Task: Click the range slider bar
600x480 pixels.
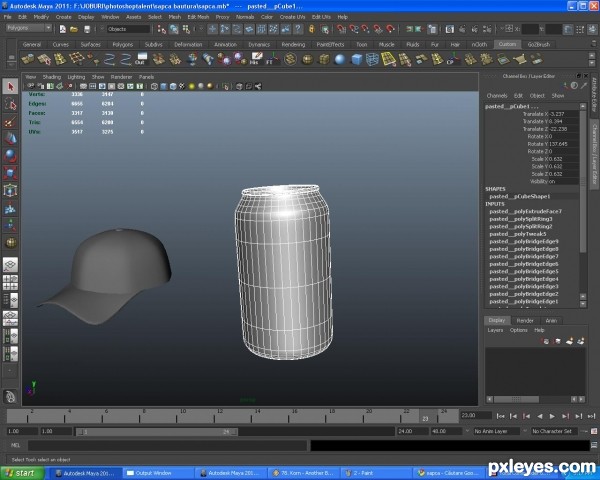Action: point(157,432)
